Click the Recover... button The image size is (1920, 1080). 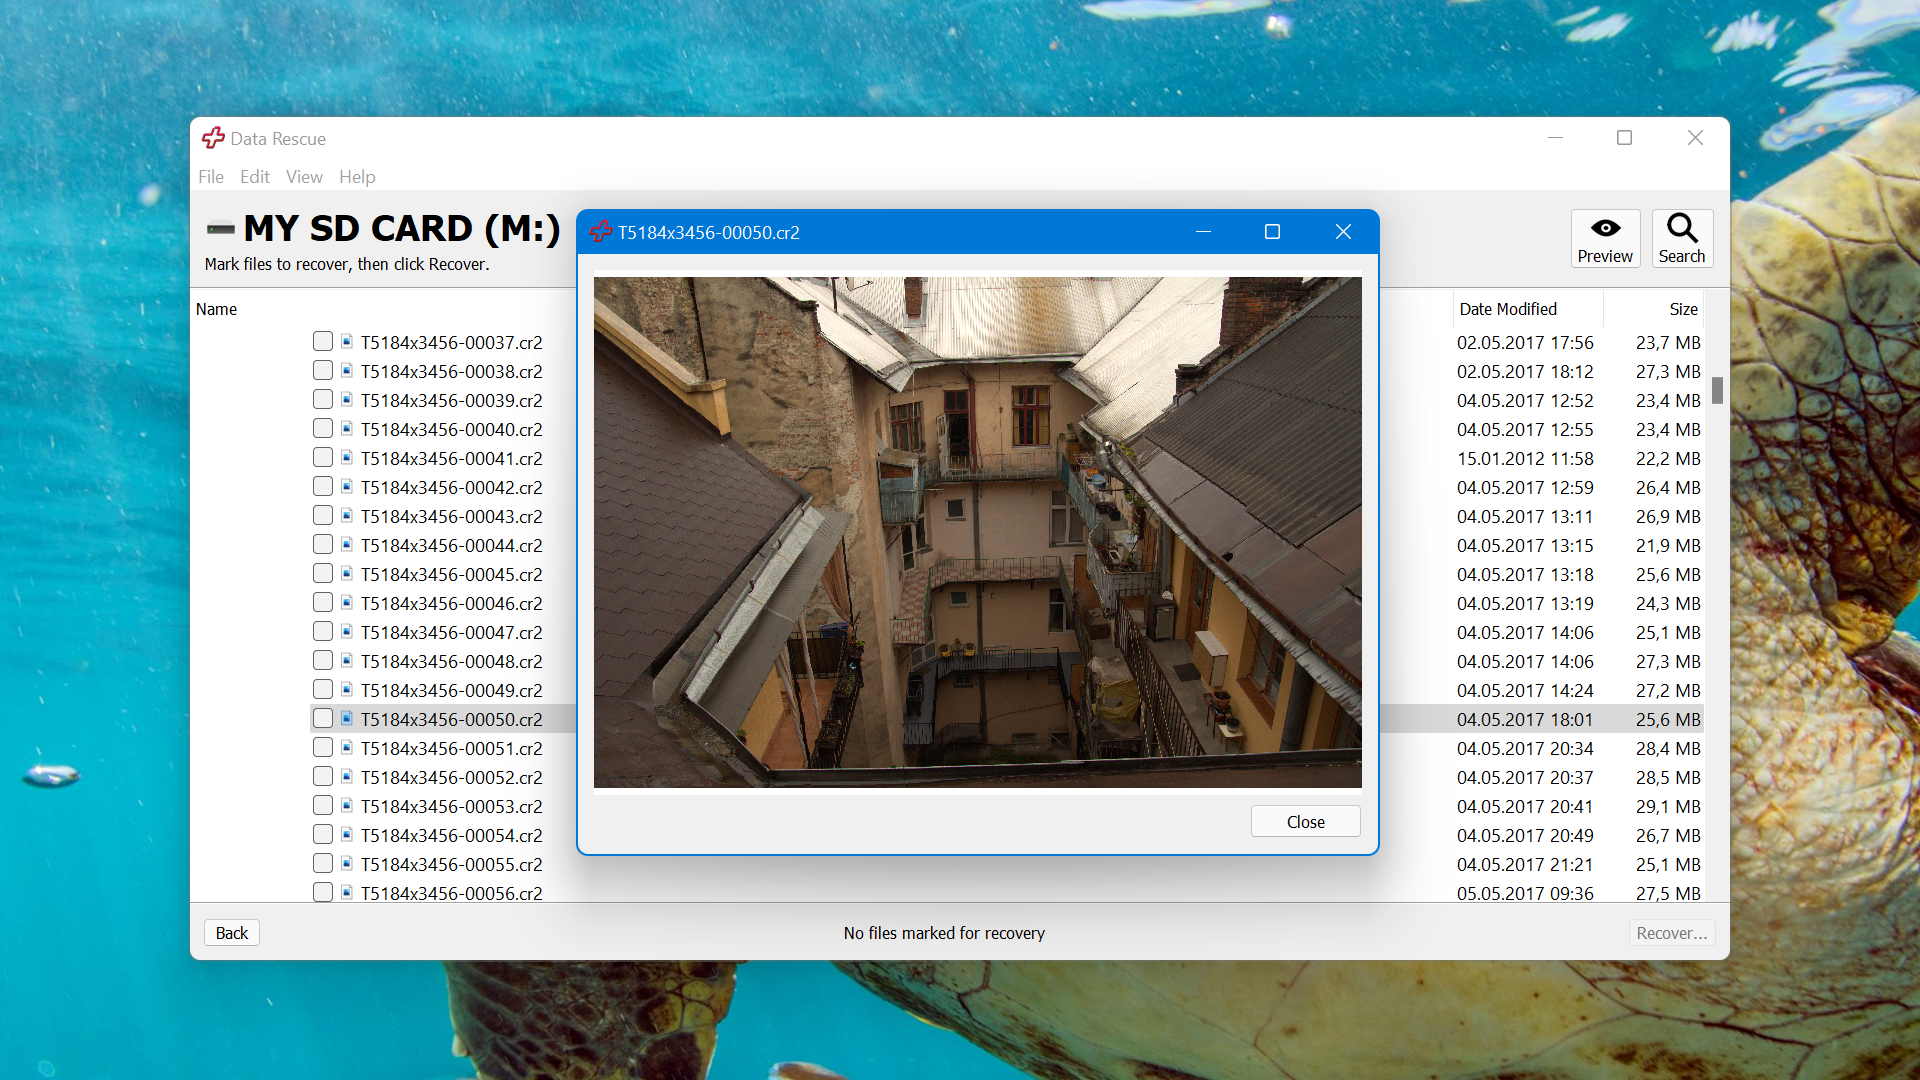tap(1671, 933)
